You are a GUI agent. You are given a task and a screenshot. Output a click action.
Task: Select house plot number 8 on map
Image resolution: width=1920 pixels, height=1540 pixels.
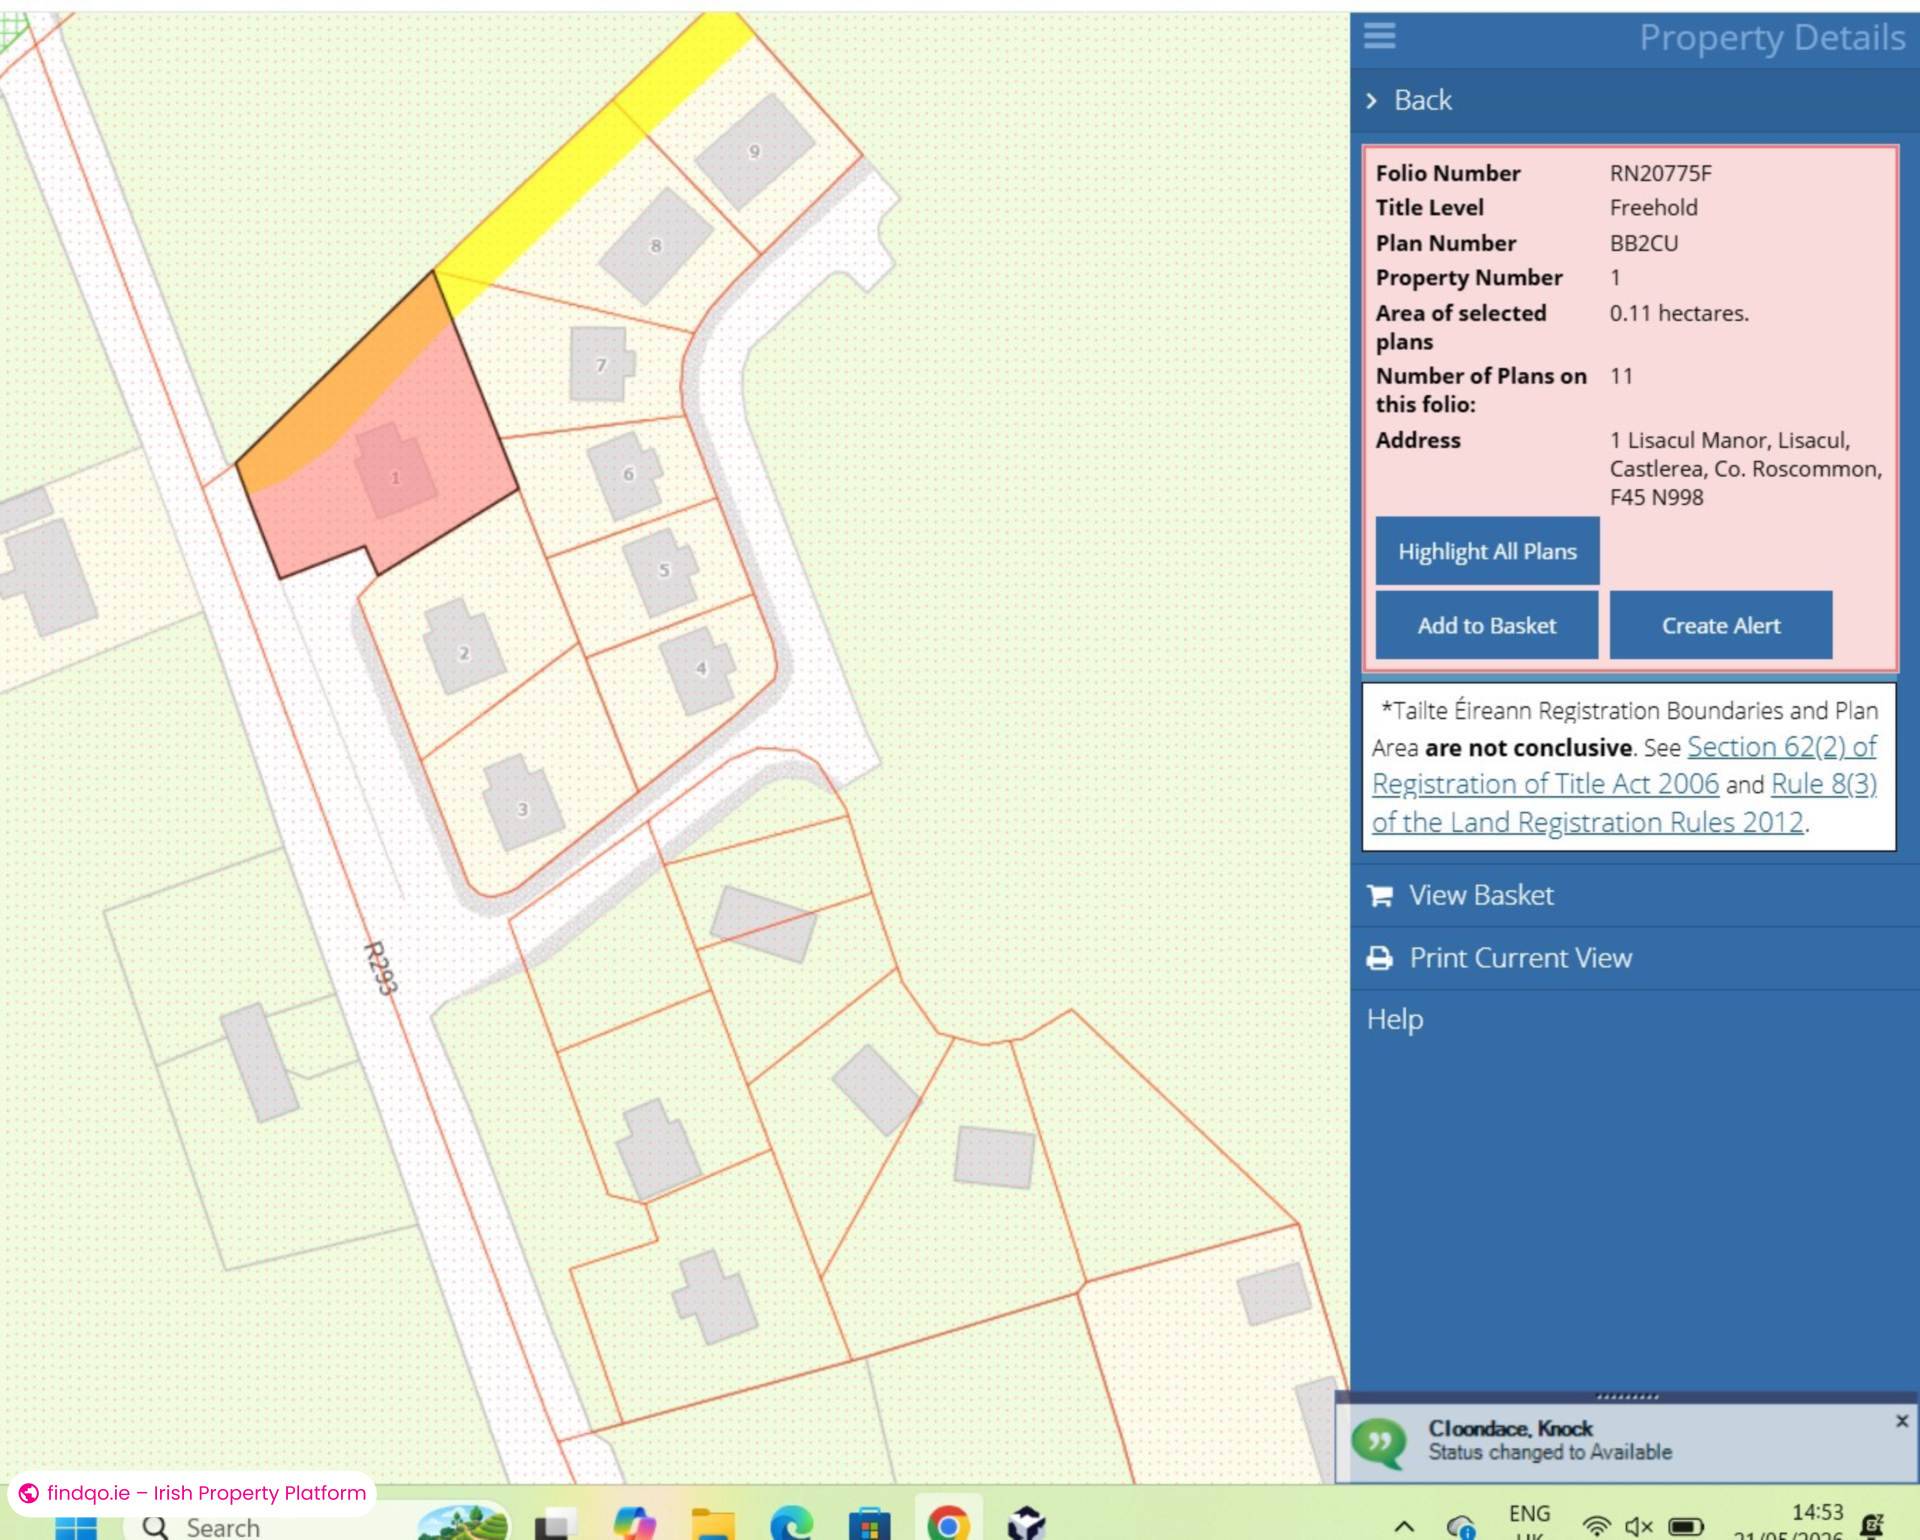655,245
